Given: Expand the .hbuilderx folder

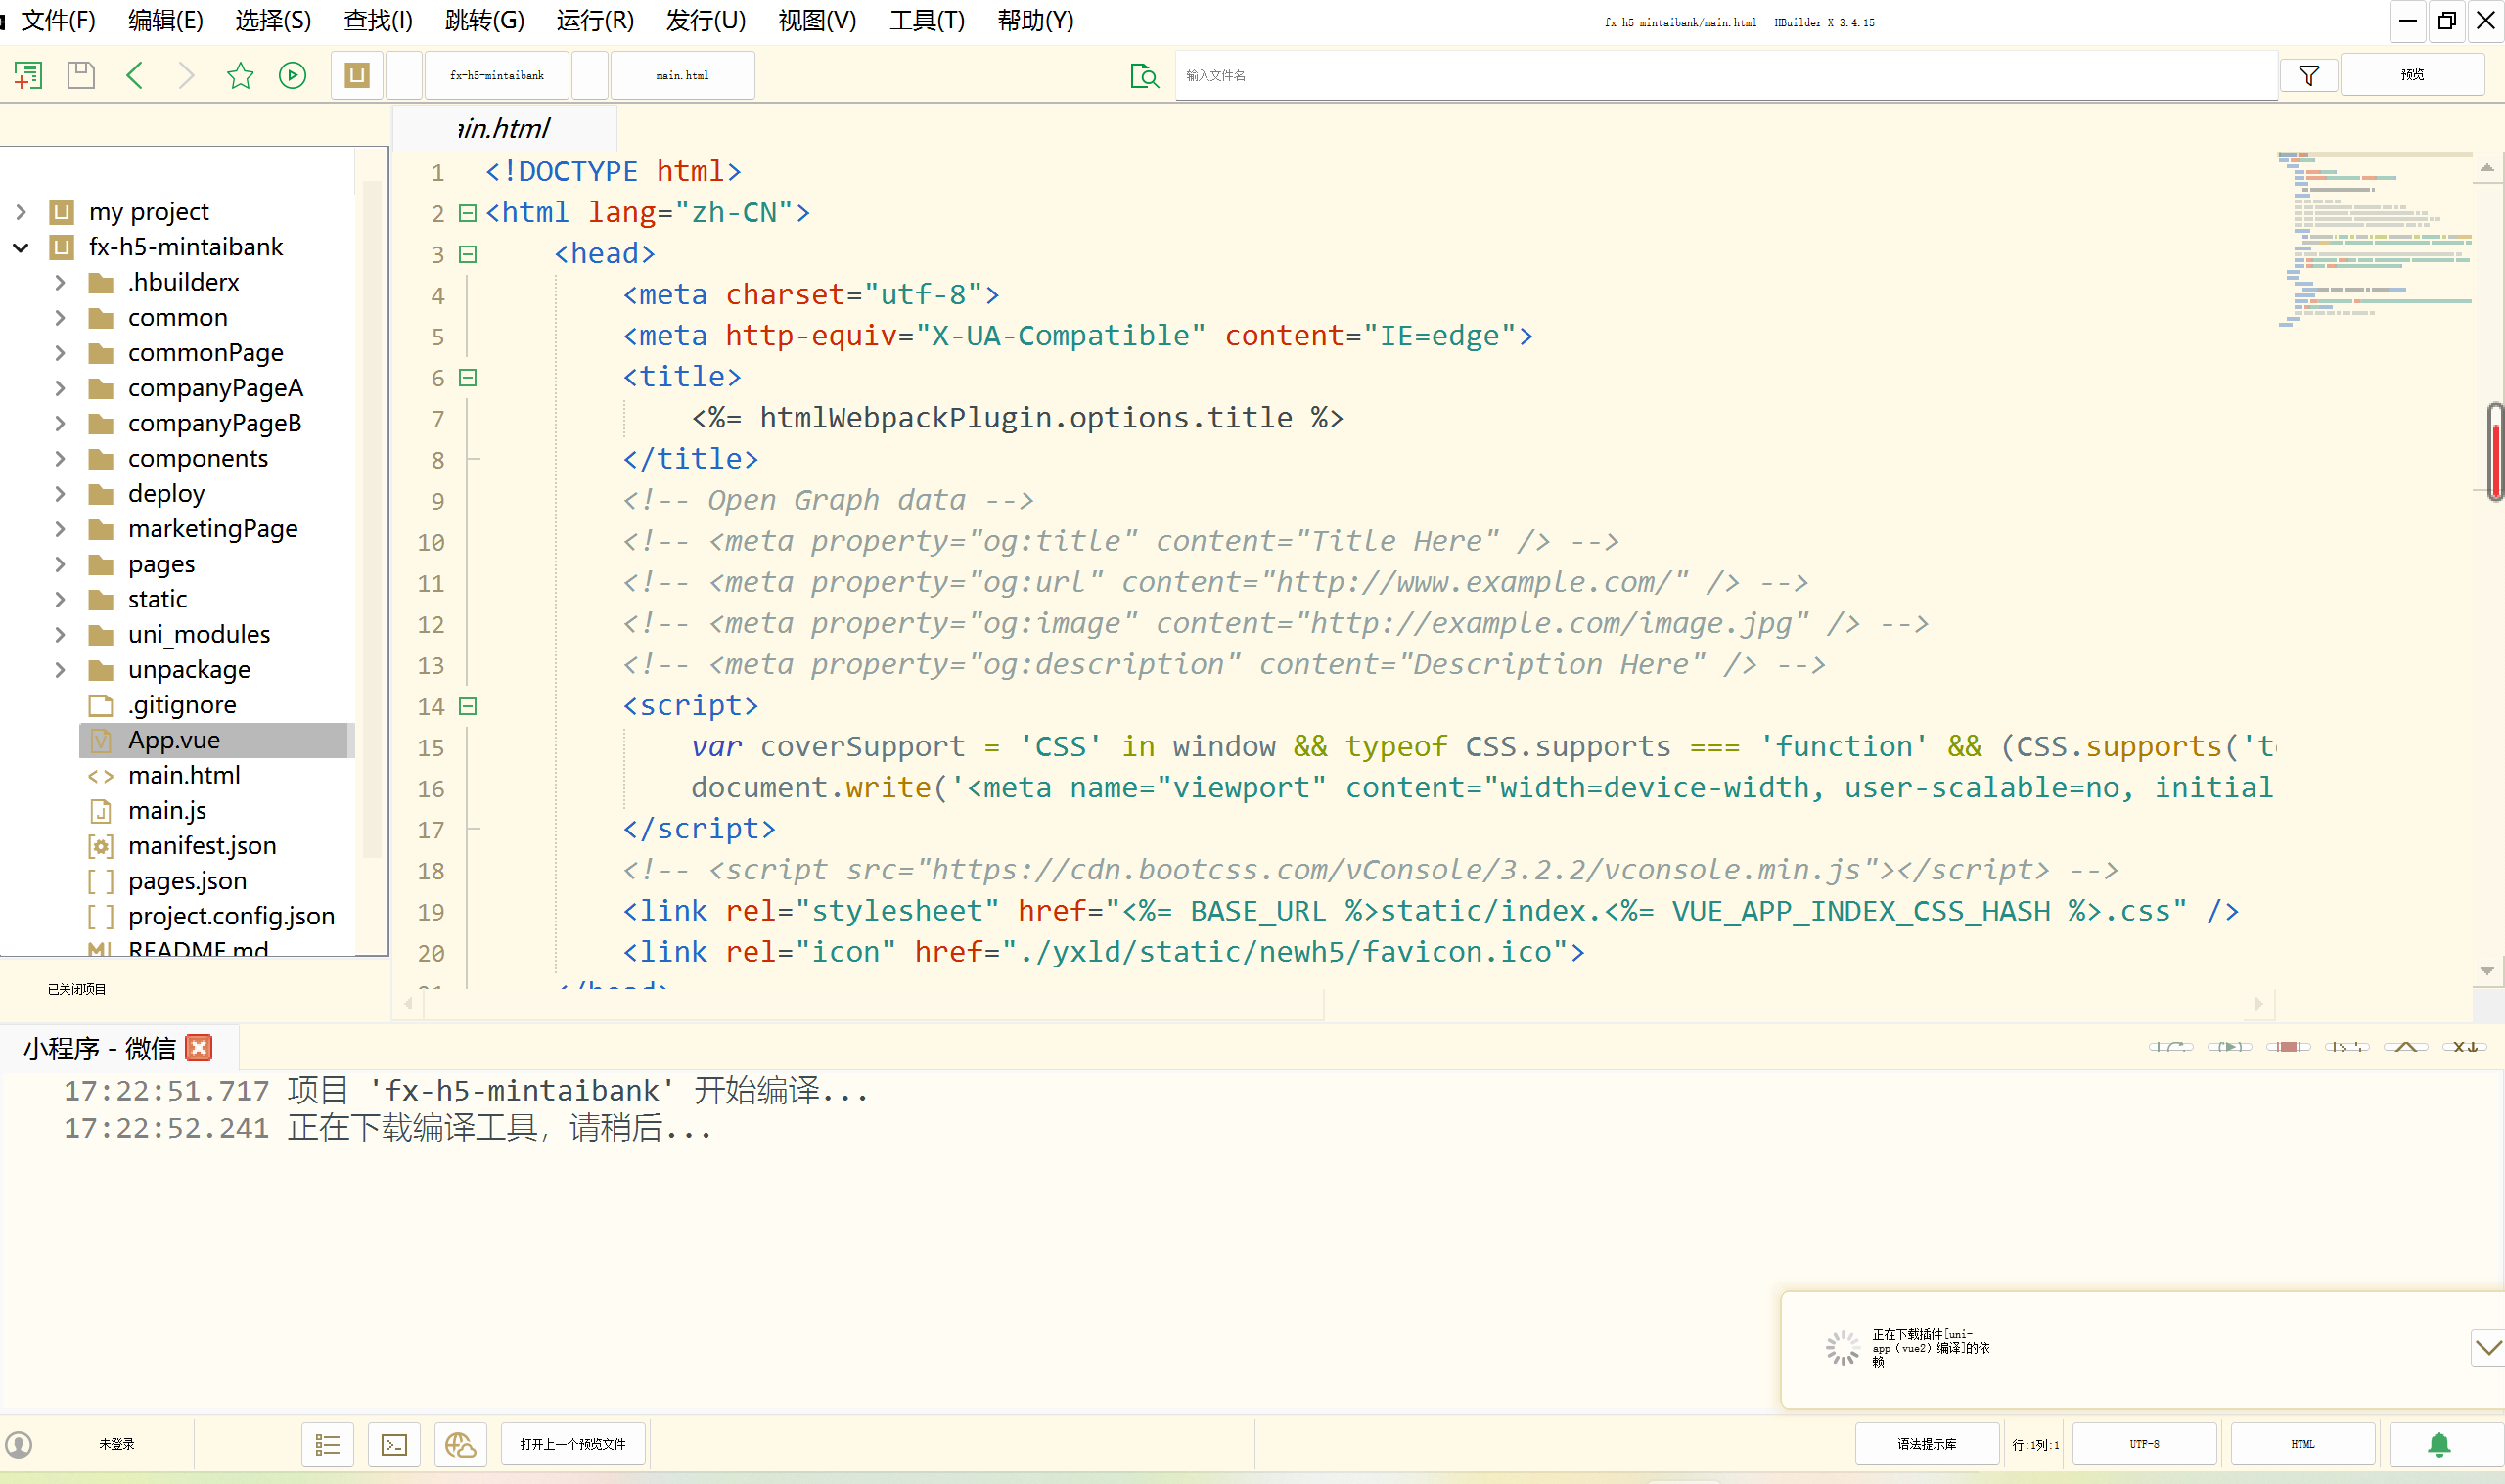Looking at the screenshot, I should point(60,282).
